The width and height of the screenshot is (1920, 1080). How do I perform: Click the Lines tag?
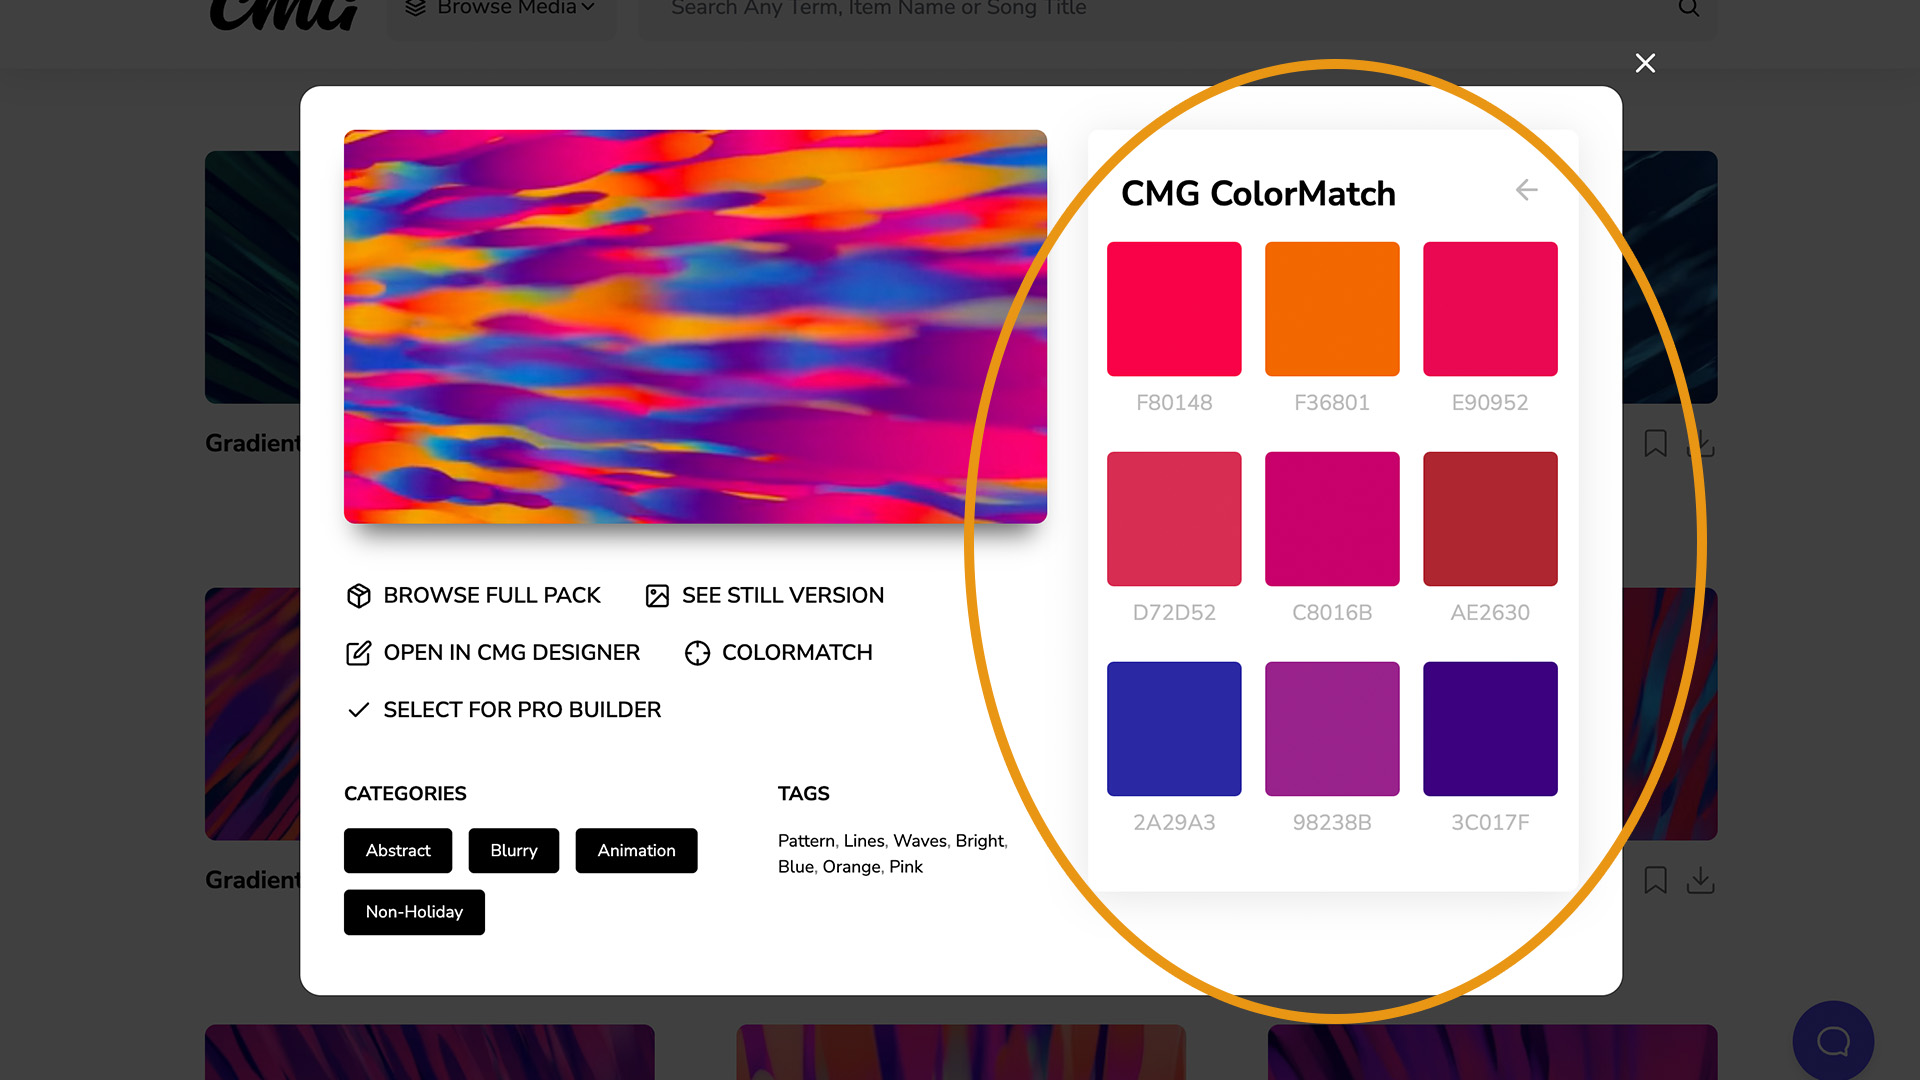click(864, 841)
